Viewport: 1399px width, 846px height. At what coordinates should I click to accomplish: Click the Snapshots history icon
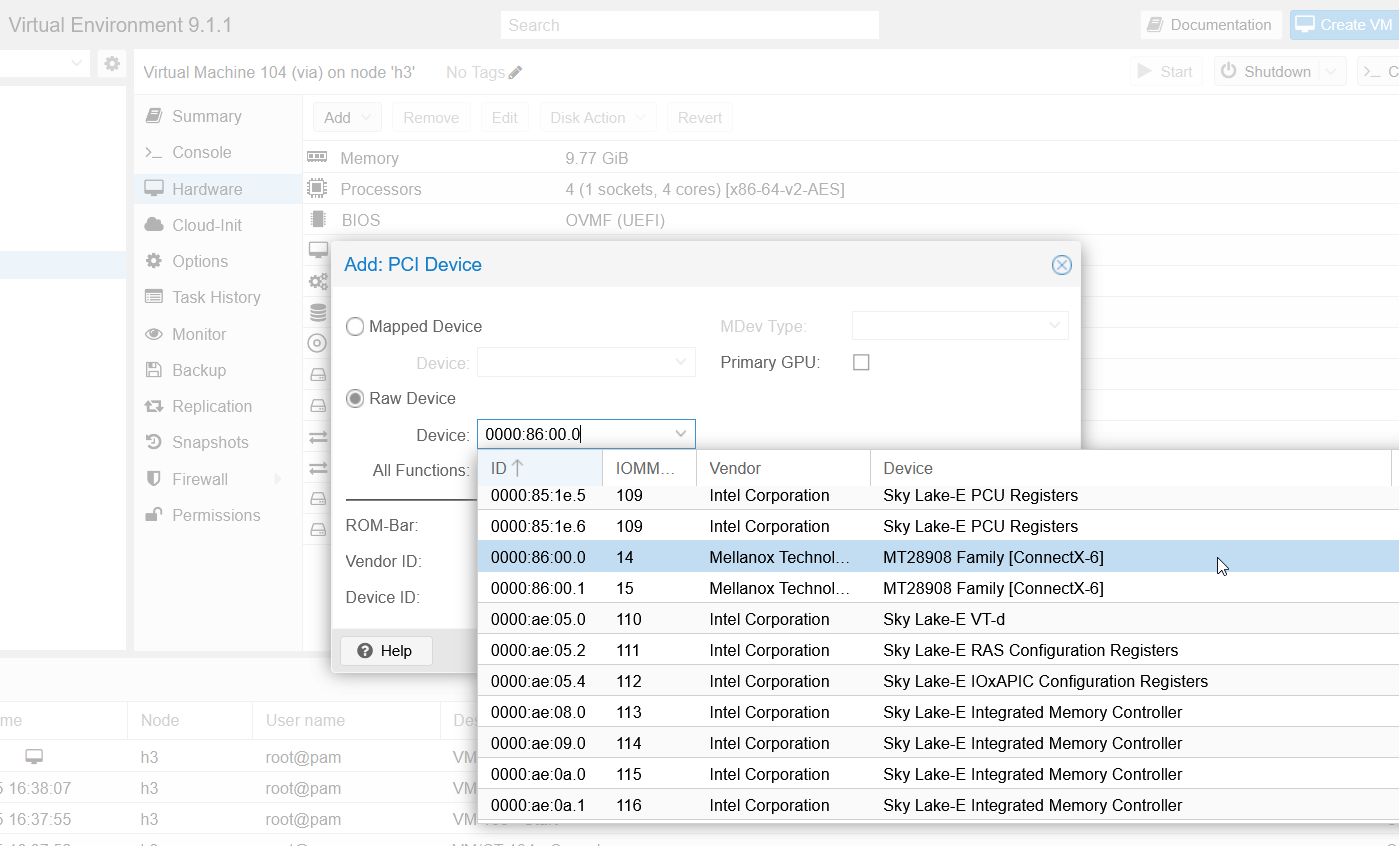point(154,442)
